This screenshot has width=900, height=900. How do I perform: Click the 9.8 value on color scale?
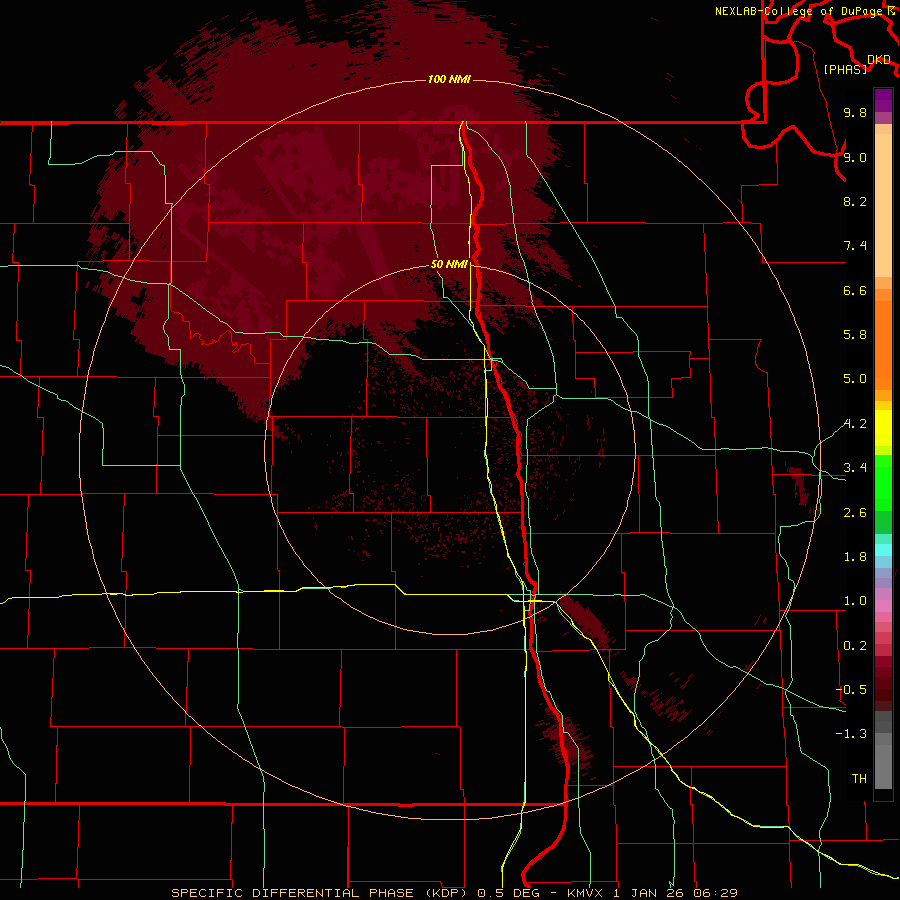click(x=855, y=112)
